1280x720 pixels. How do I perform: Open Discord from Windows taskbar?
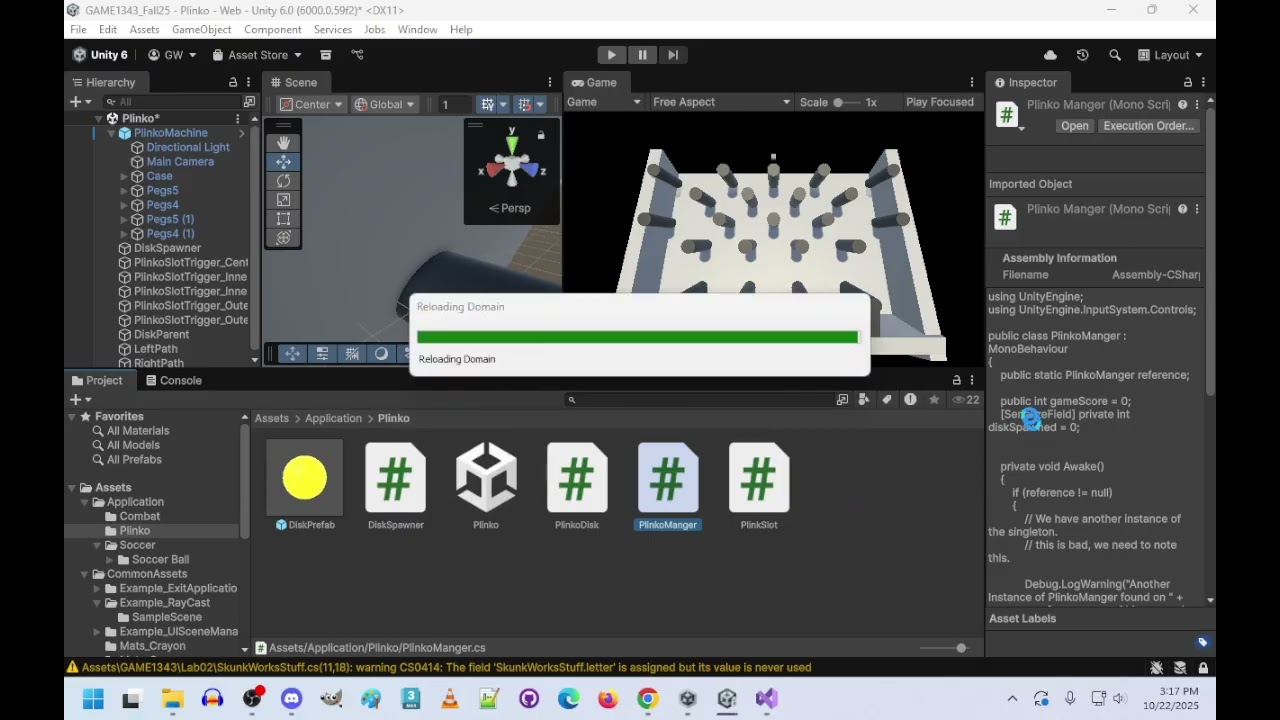[x=291, y=699]
